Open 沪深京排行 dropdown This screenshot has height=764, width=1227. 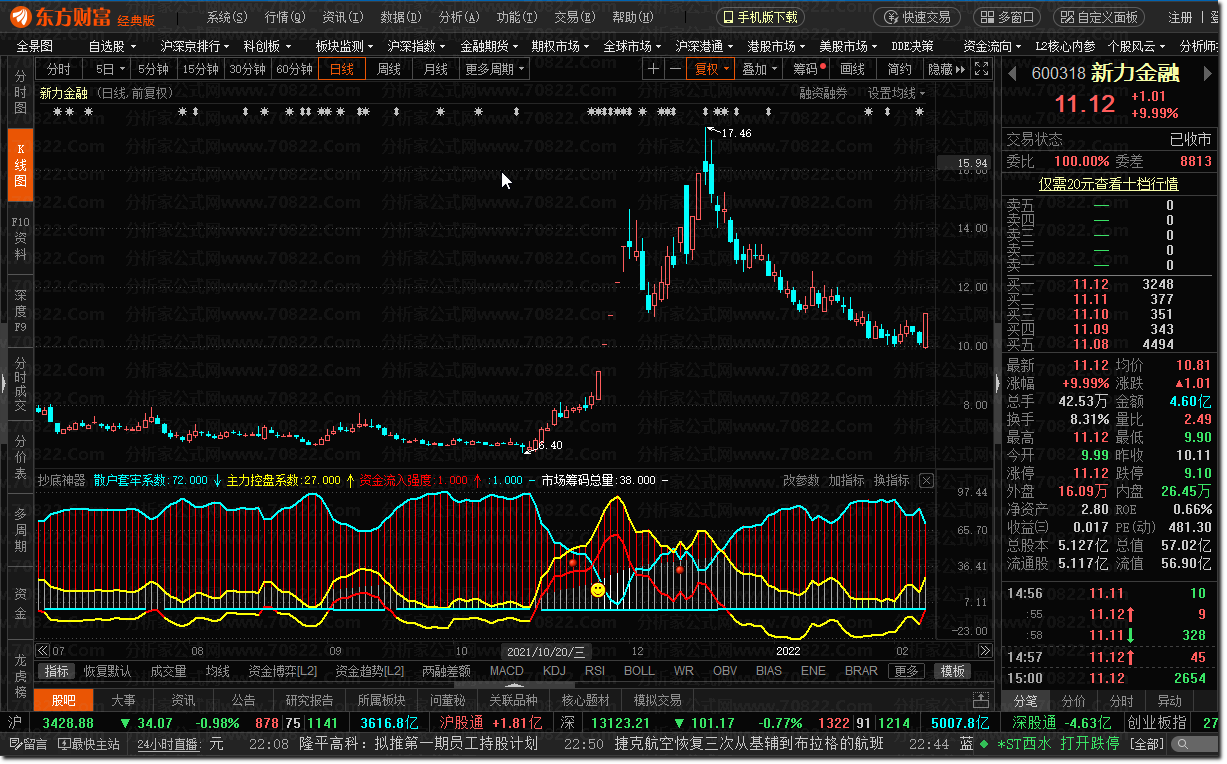[x=196, y=46]
